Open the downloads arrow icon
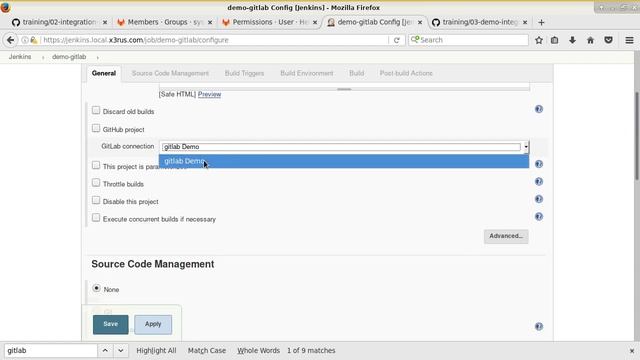The image size is (640, 360). 572,40
